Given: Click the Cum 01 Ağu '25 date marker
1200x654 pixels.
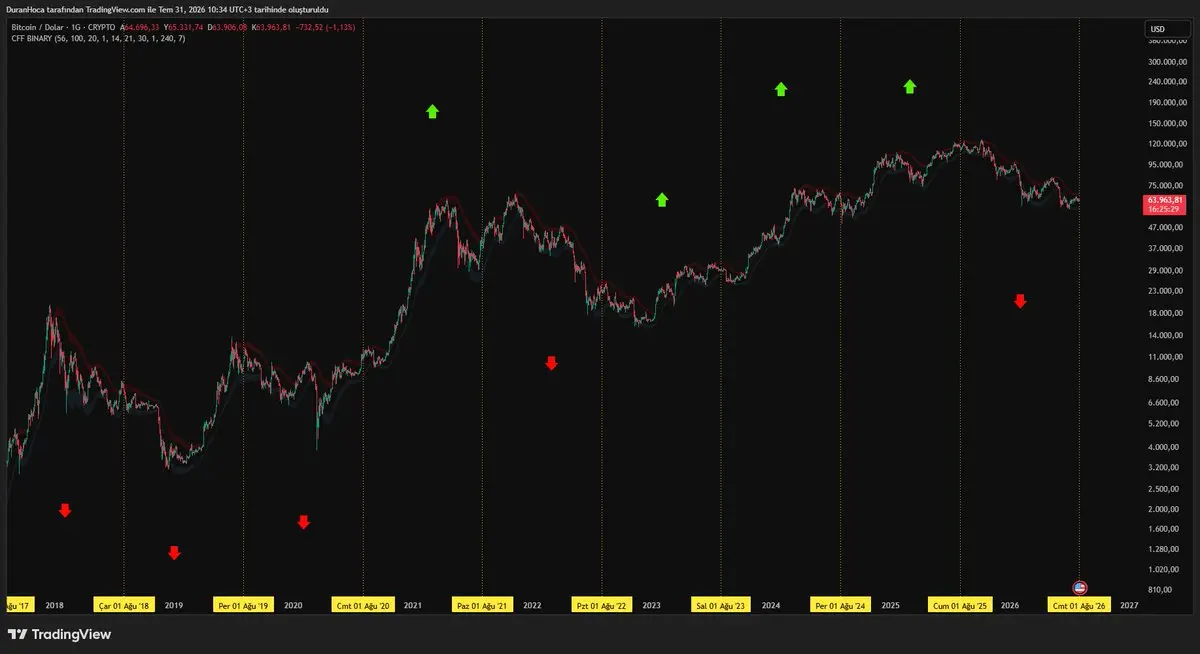Looking at the screenshot, I should (960, 605).
